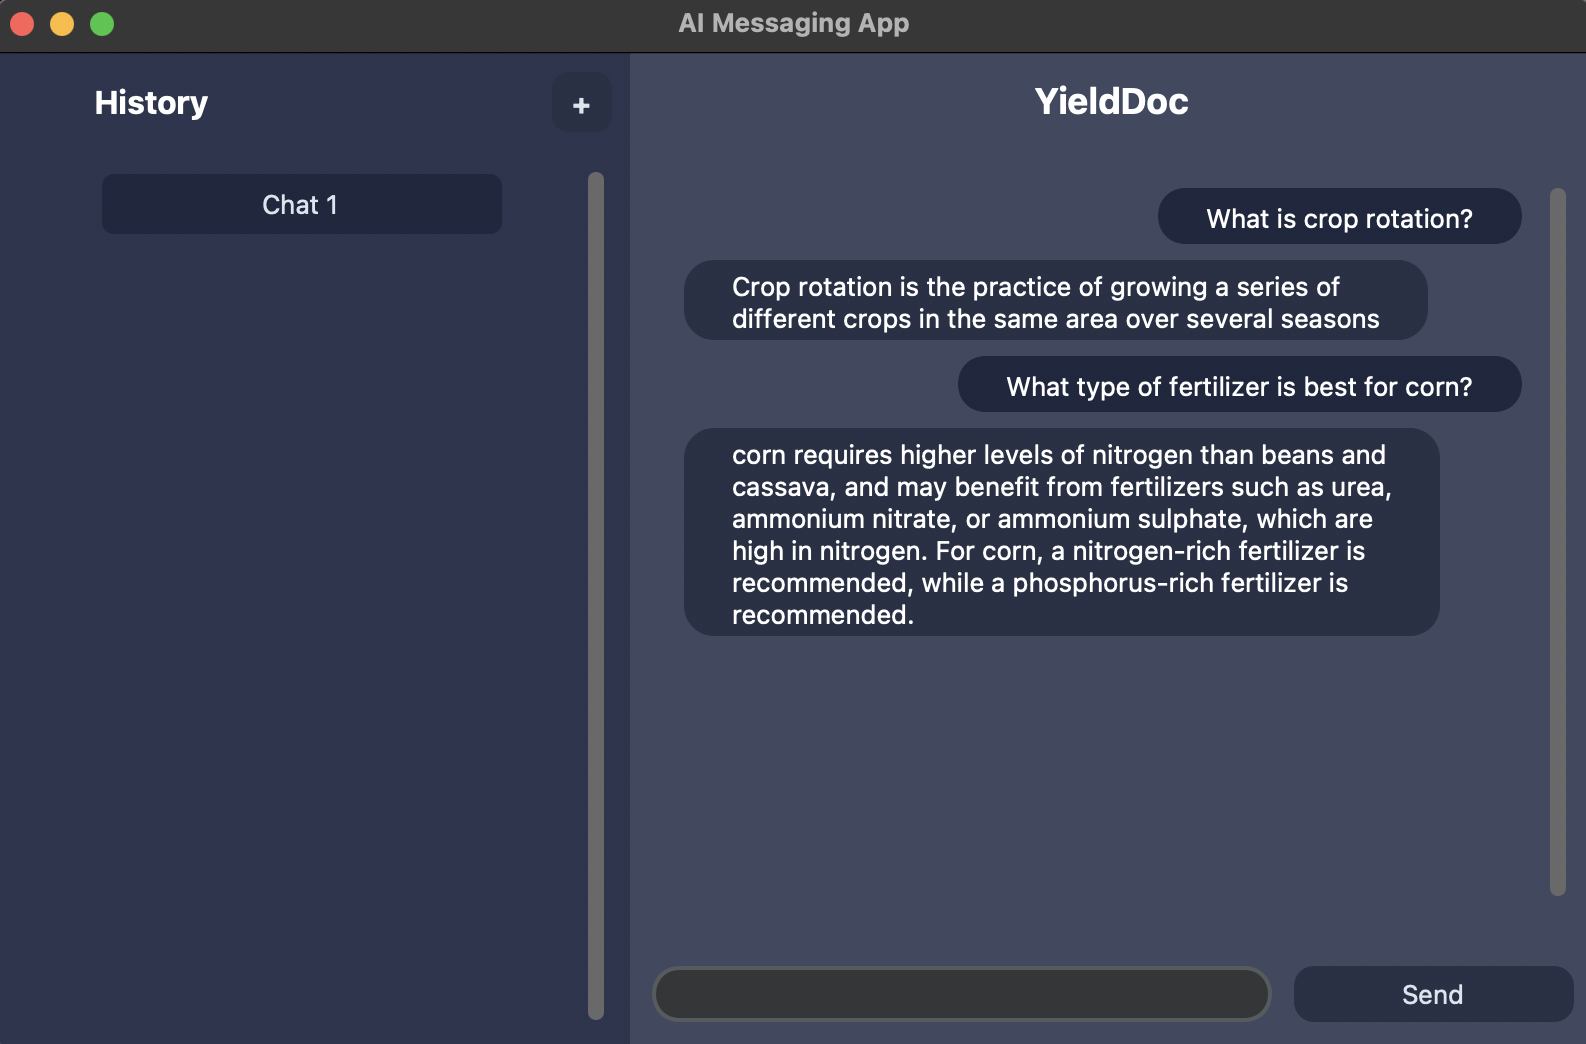Click the AI Messaging App title bar
The width and height of the screenshot is (1586, 1044).
coord(793,23)
